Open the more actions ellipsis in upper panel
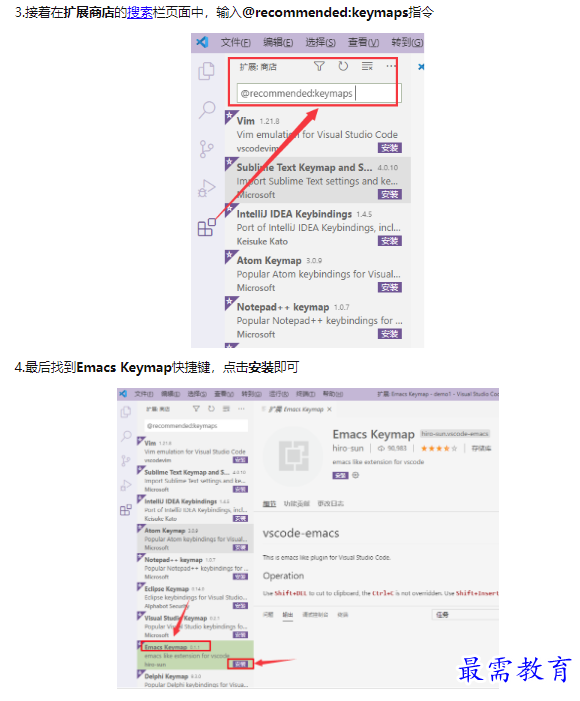The image size is (580, 701). [391, 66]
